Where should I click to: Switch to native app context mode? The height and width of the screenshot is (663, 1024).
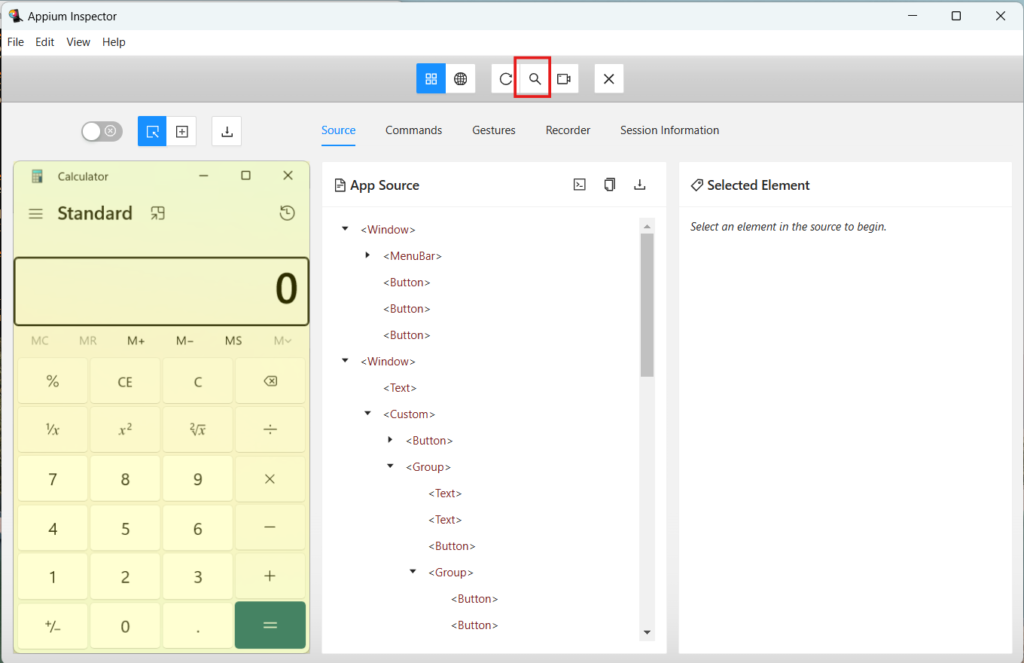(x=431, y=78)
